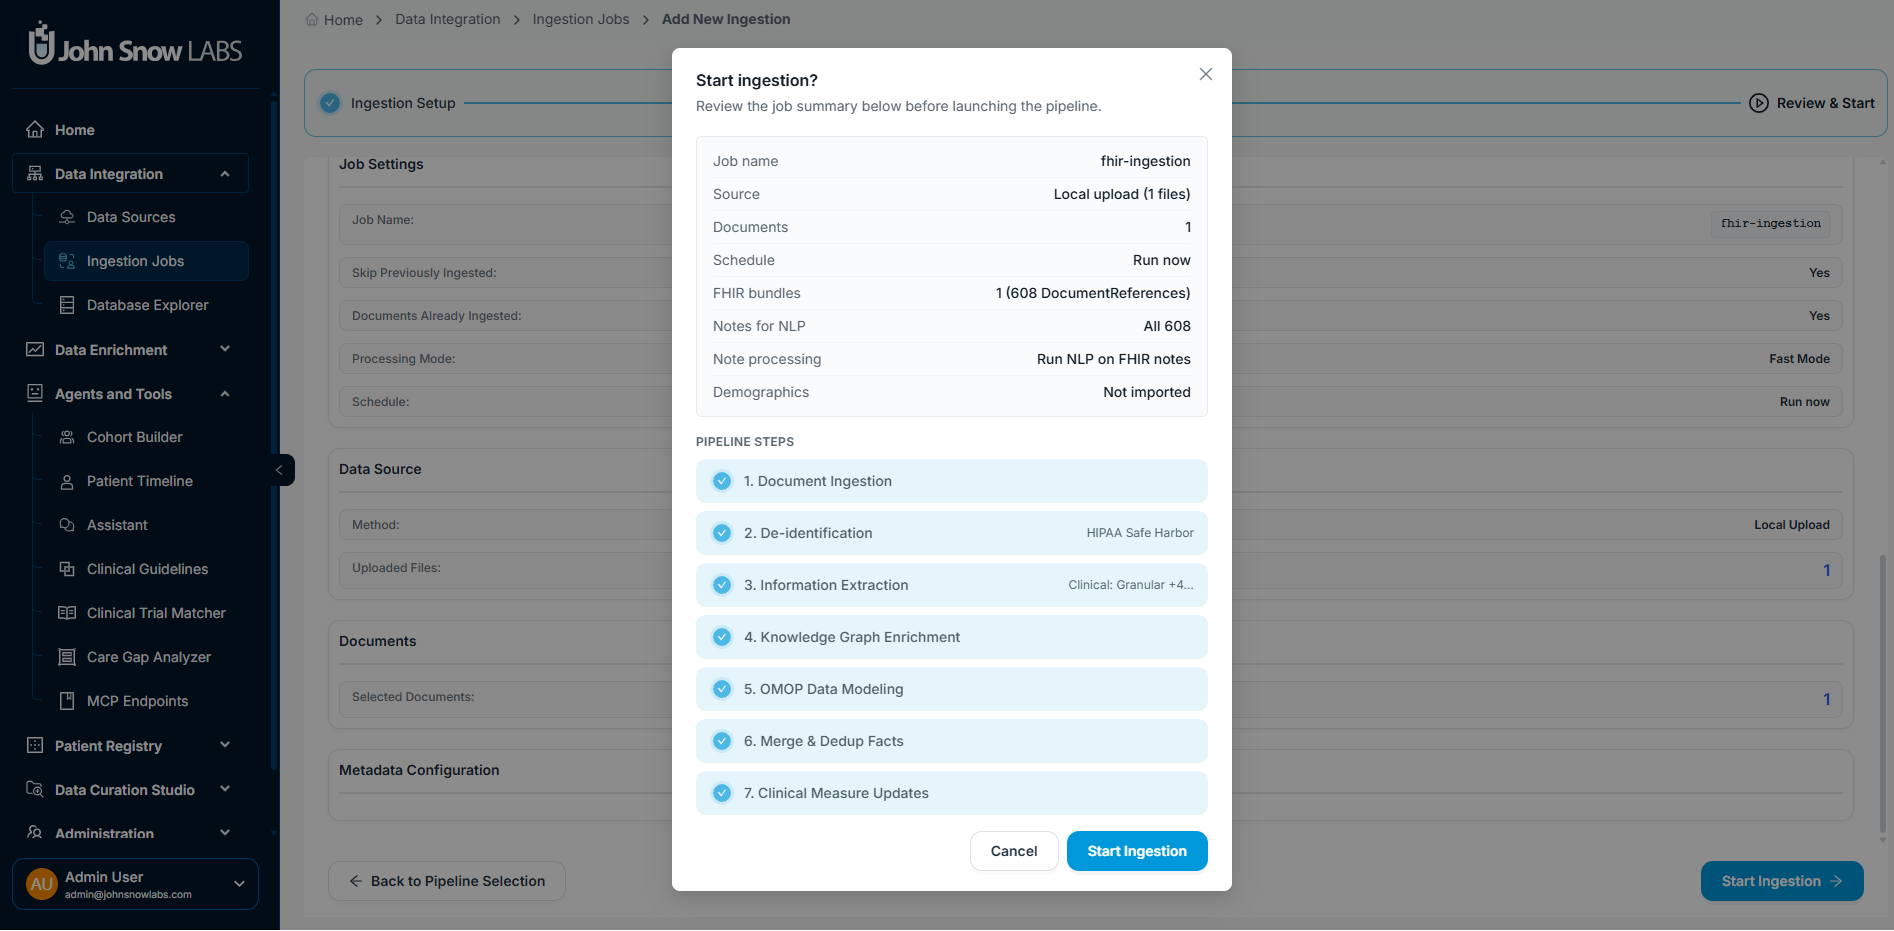Expand the Administration chevron
The image size is (1894, 931).
225,833
